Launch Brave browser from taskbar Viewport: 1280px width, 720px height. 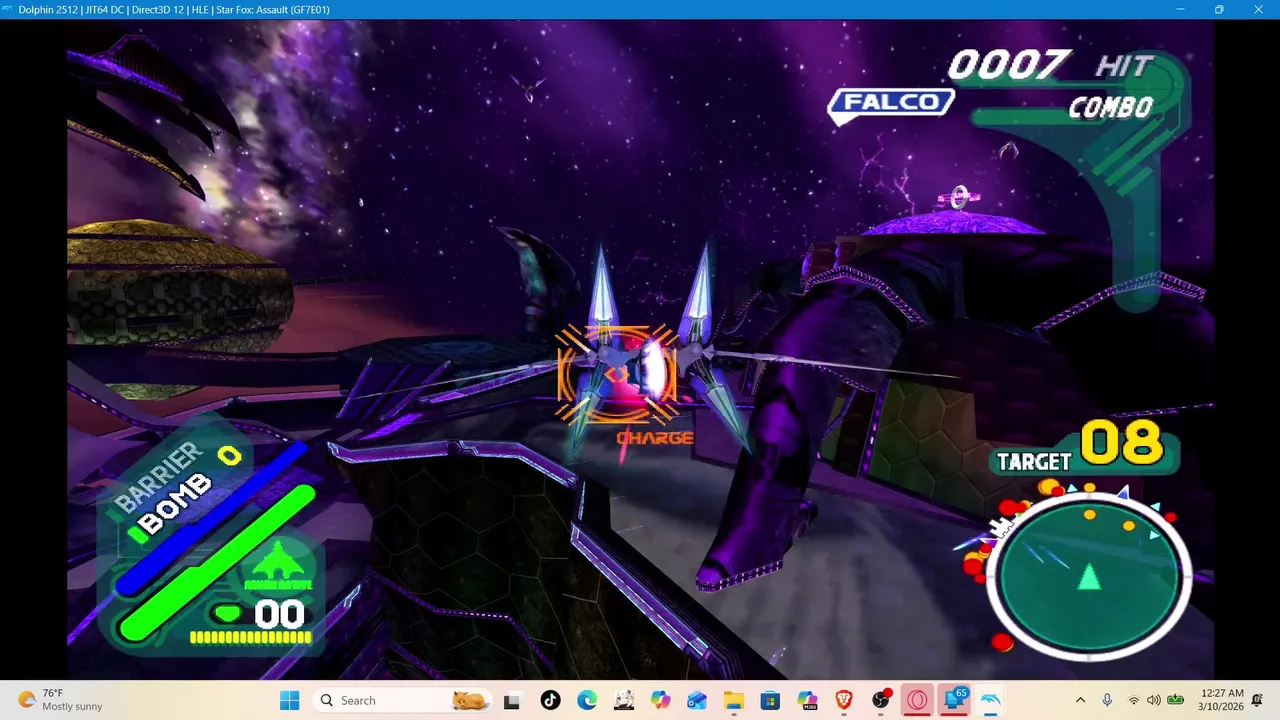[x=844, y=700]
